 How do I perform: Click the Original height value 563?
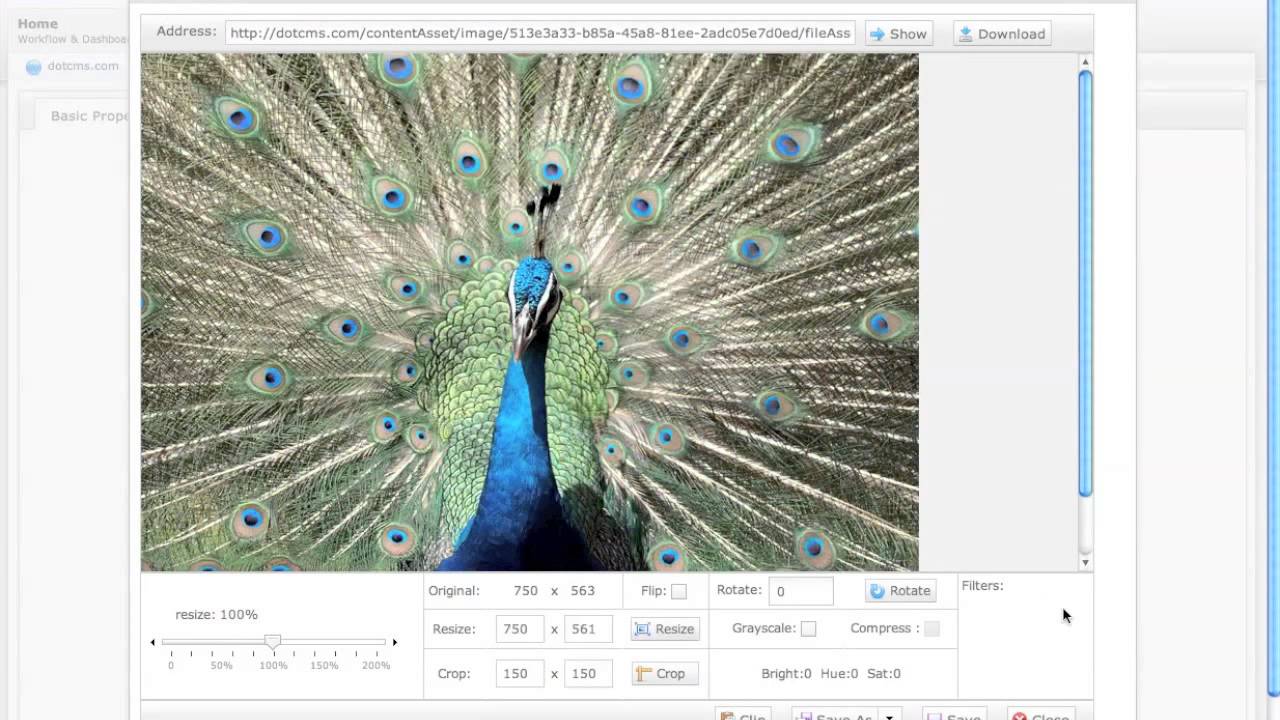click(583, 591)
